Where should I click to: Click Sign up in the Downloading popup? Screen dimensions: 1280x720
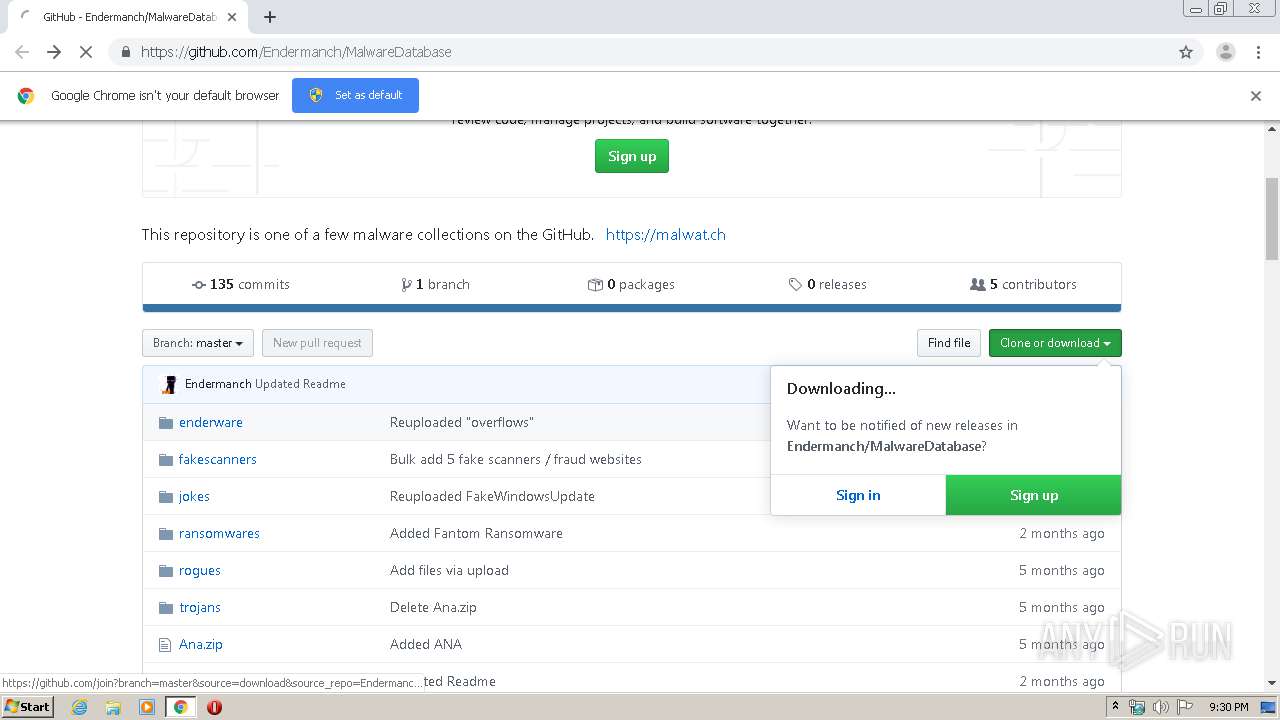point(1034,495)
